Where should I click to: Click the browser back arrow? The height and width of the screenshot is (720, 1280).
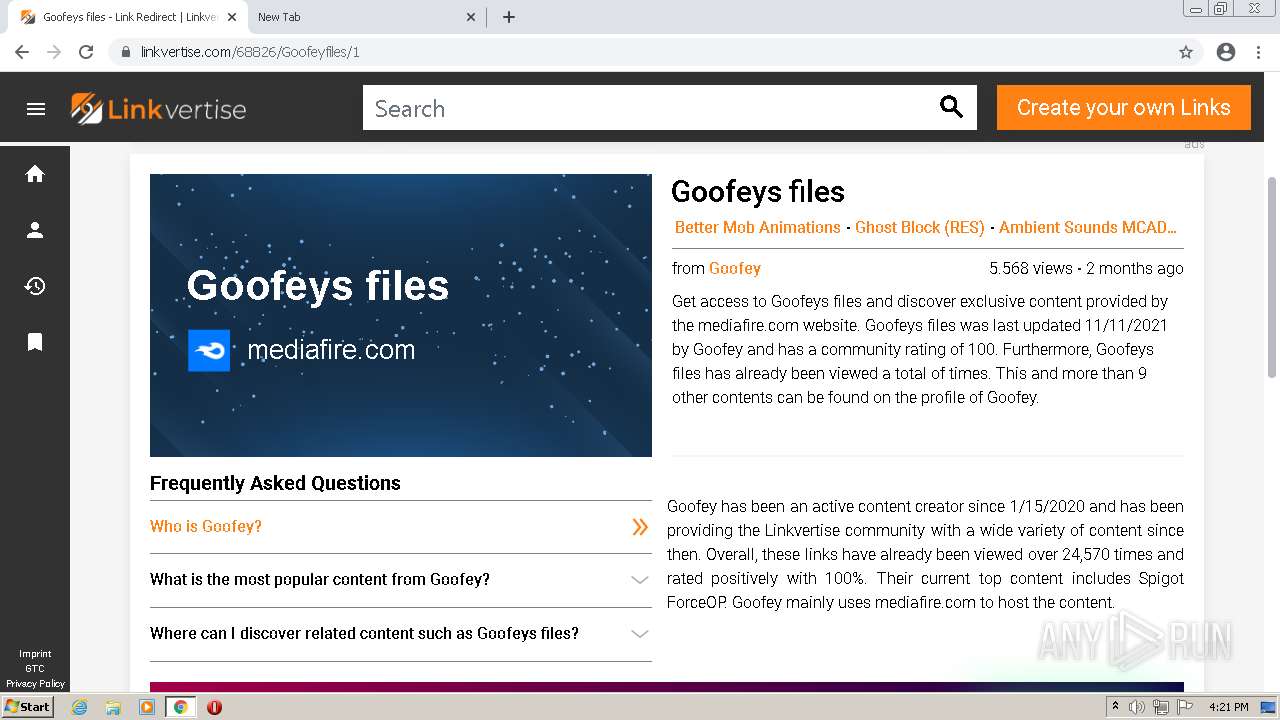click(22, 52)
